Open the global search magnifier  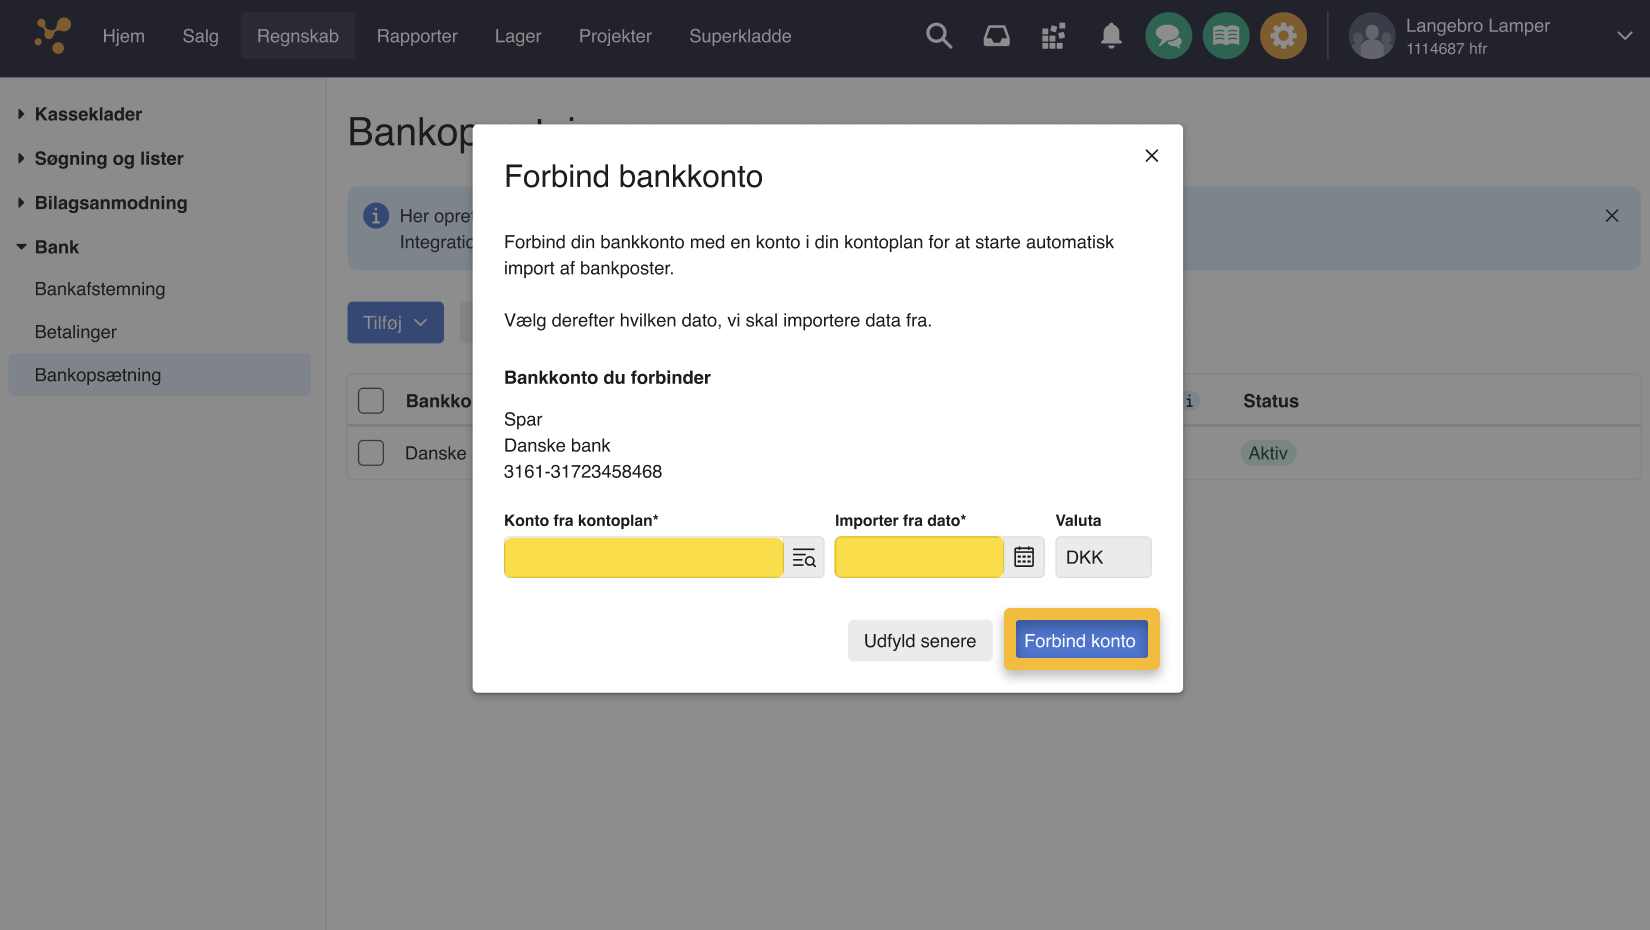pos(938,35)
